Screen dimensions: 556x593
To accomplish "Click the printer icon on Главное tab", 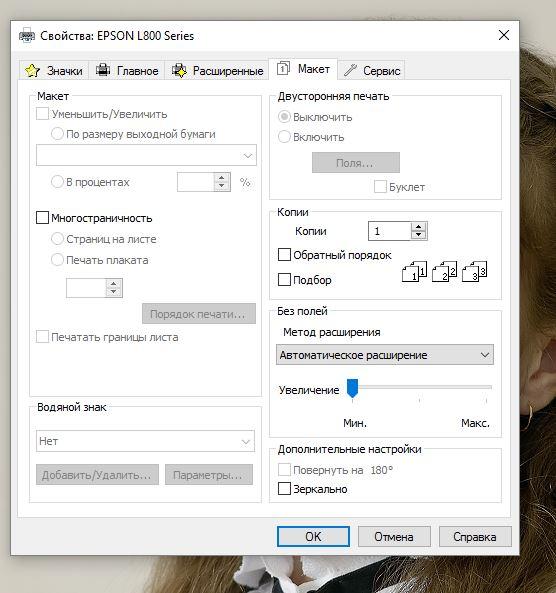I will [103, 70].
